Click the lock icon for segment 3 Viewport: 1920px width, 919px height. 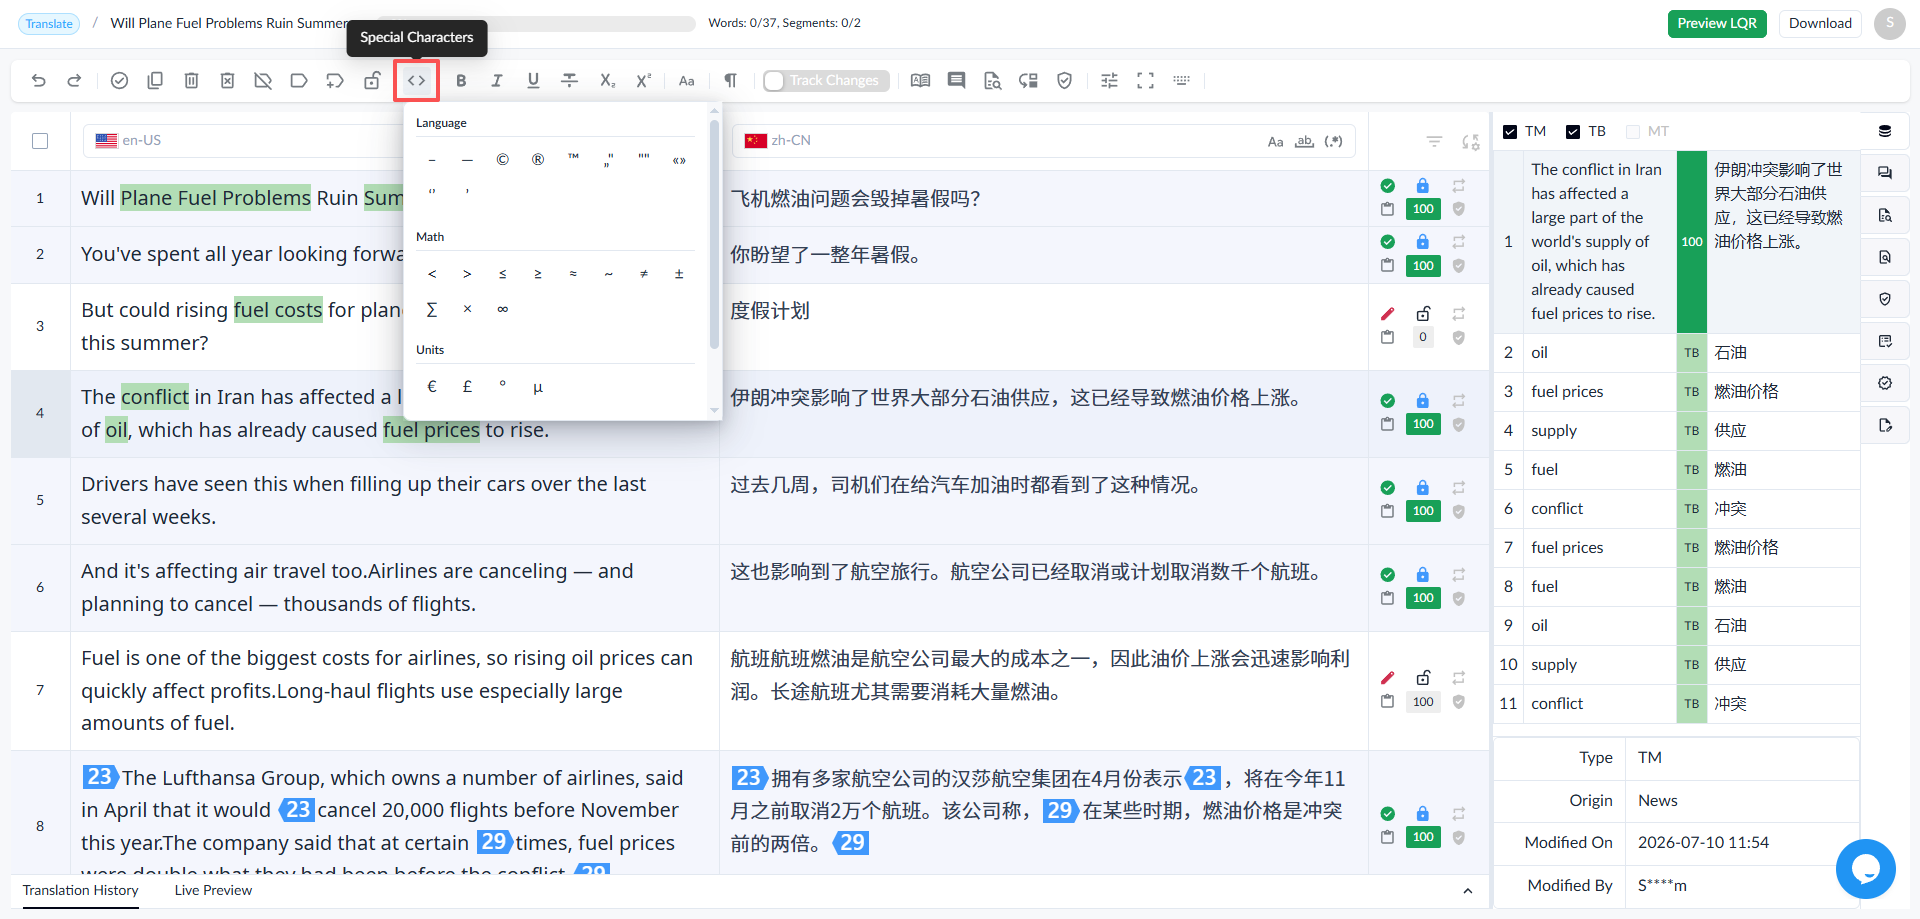click(1422, 314)
